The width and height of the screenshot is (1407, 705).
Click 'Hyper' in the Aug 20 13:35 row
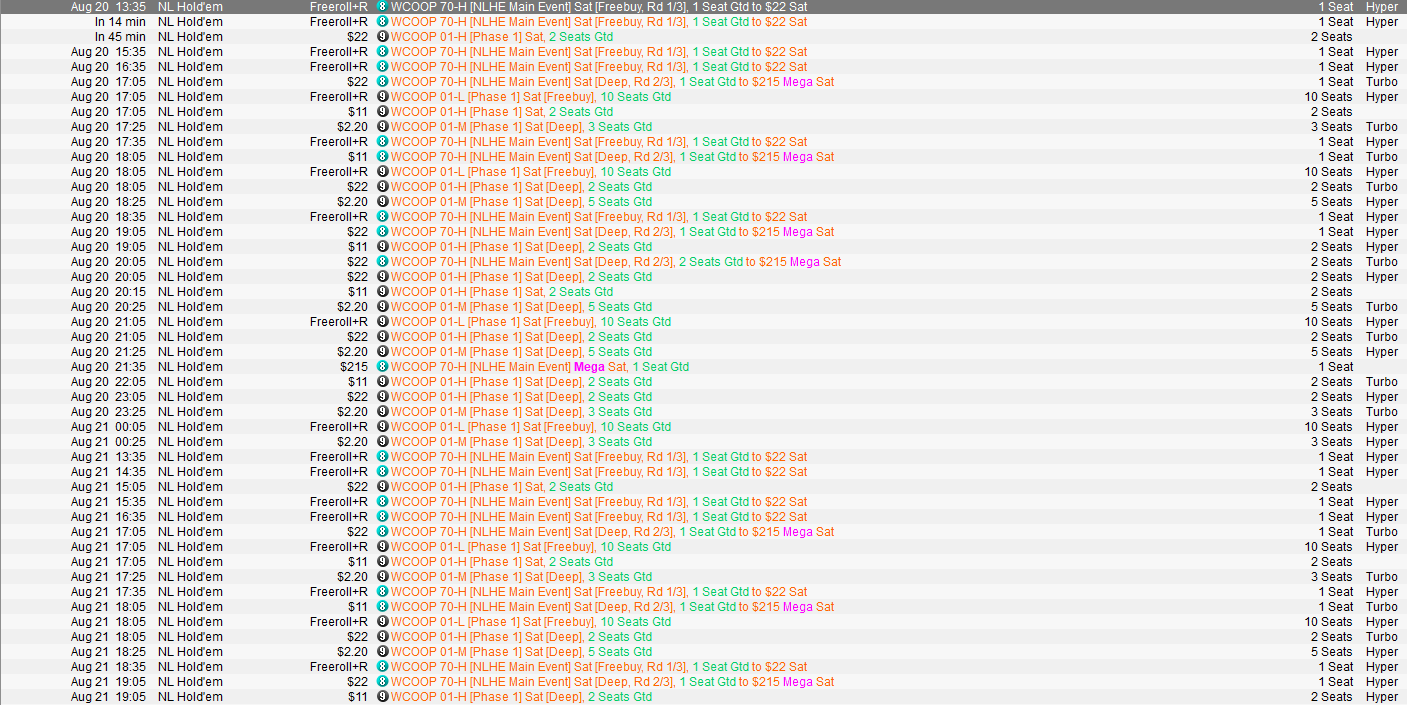1382,6
